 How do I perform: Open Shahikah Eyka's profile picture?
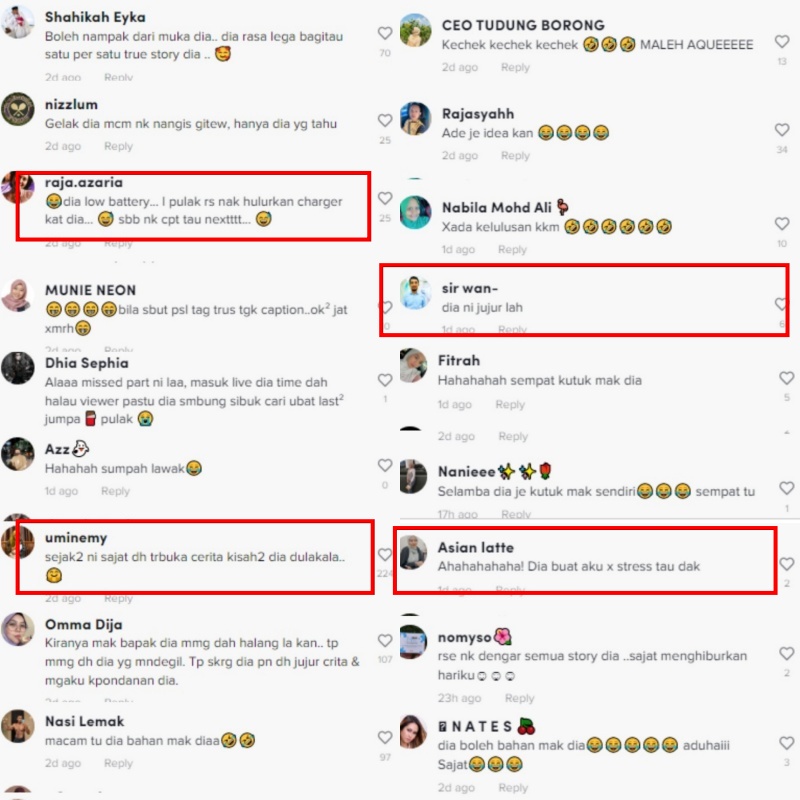17,22
